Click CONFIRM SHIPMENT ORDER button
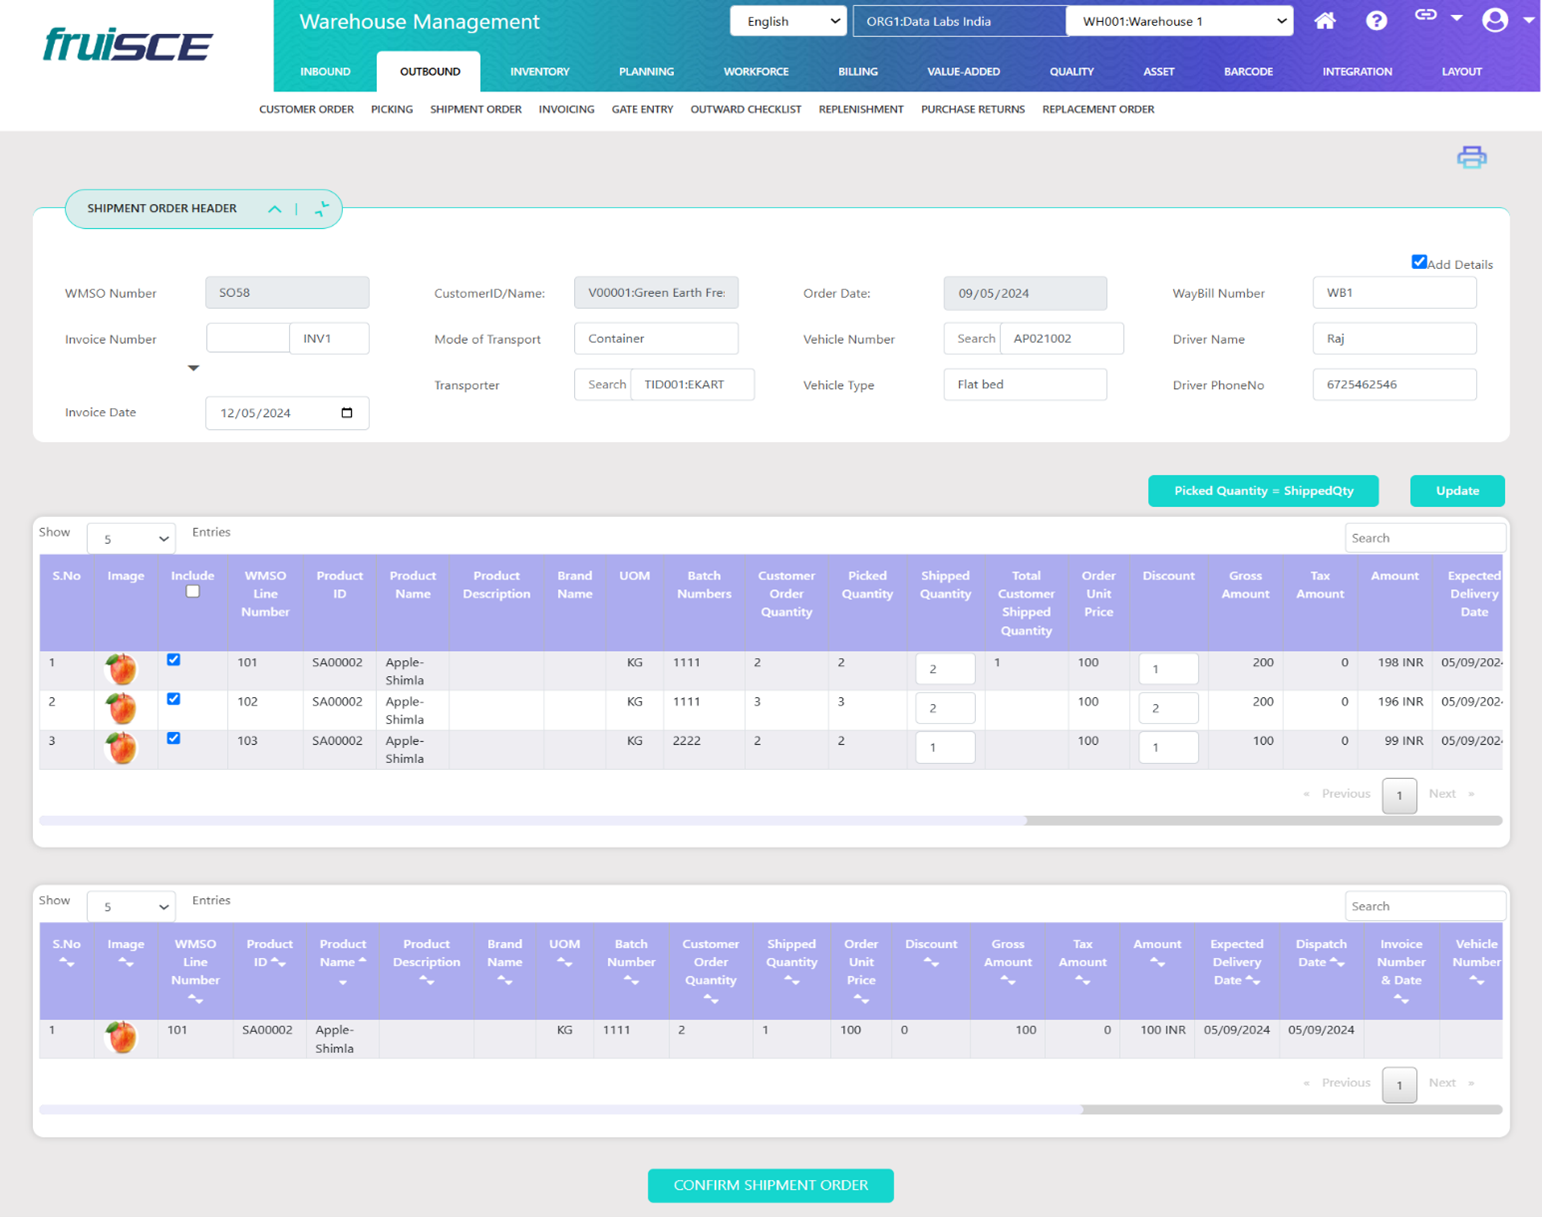1542x1217 pixels. (770, 1185)
